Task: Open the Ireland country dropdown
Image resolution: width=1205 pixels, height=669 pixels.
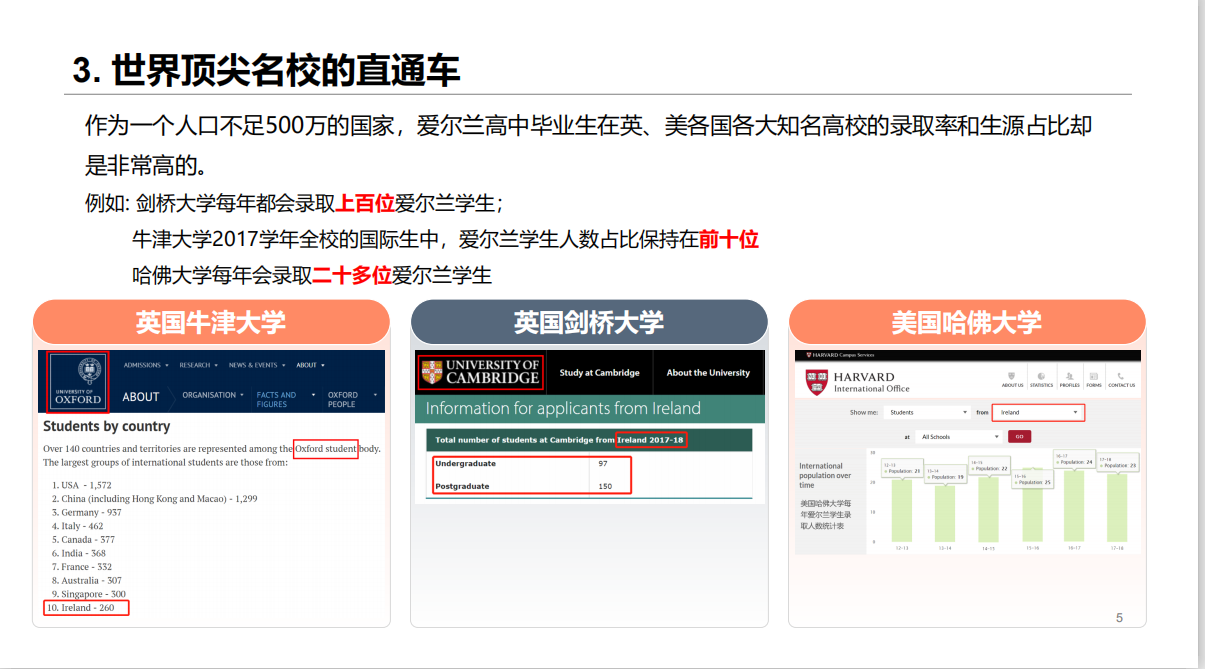Action: [x=1039, y=412]
